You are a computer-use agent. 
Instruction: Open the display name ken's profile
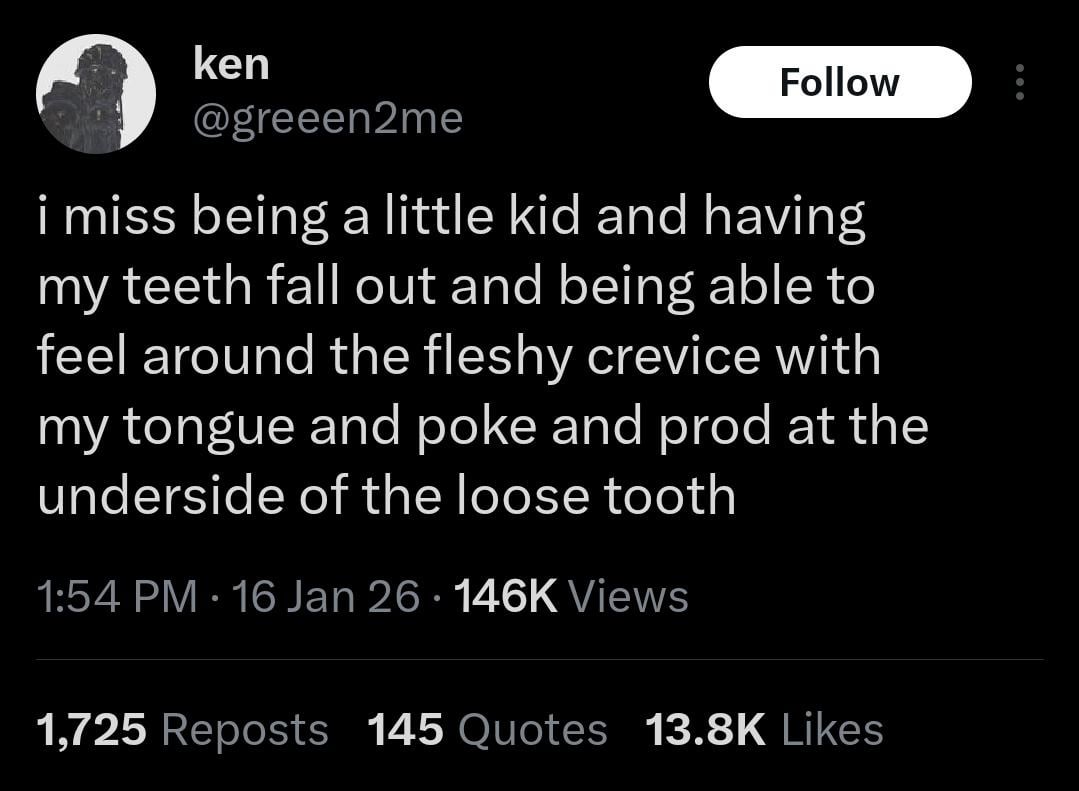click(x=231, y=65)
